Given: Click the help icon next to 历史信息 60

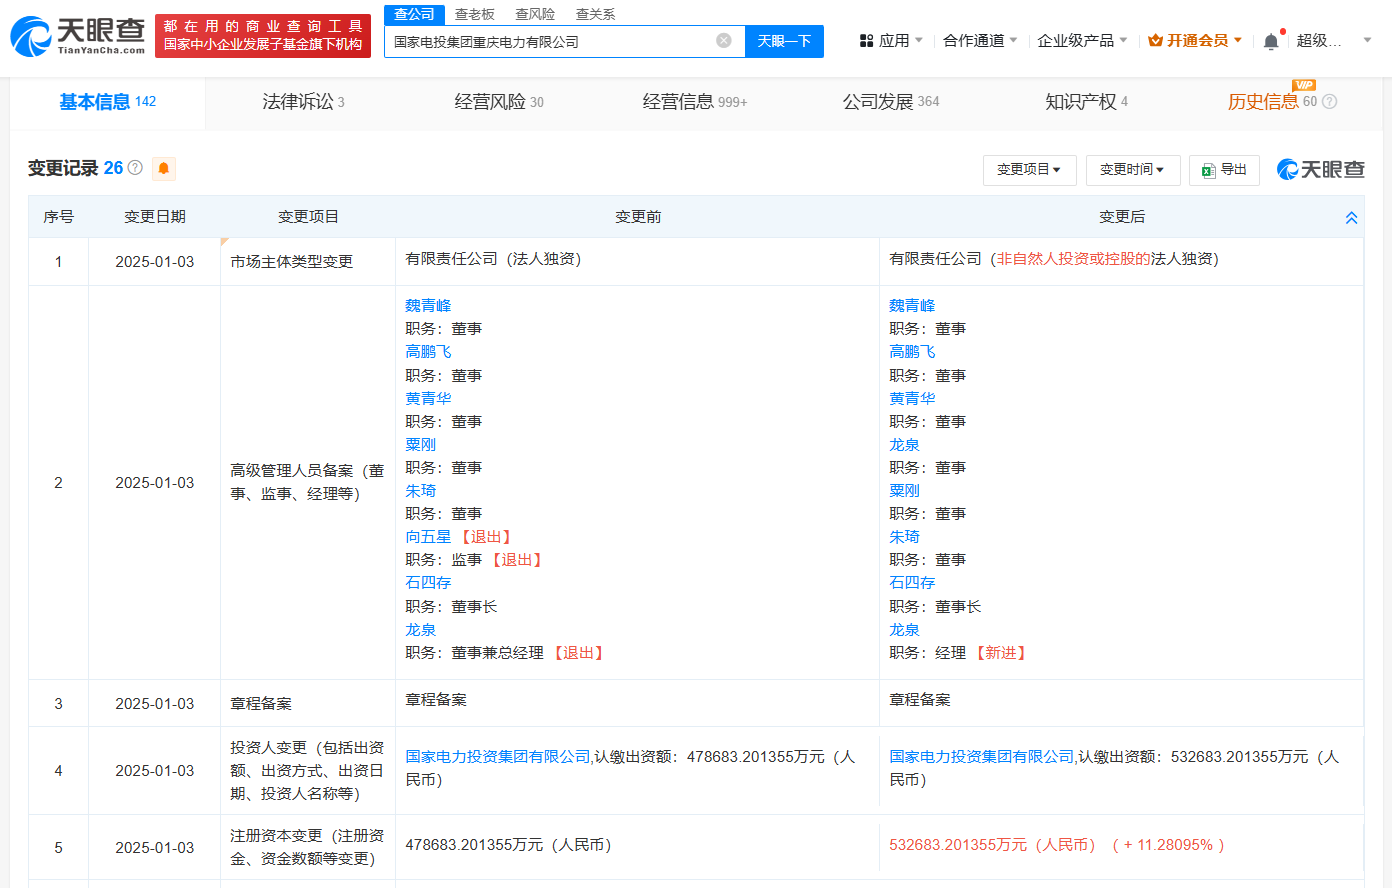Looking at the screenshot, I should click(x=1329, y=102).
